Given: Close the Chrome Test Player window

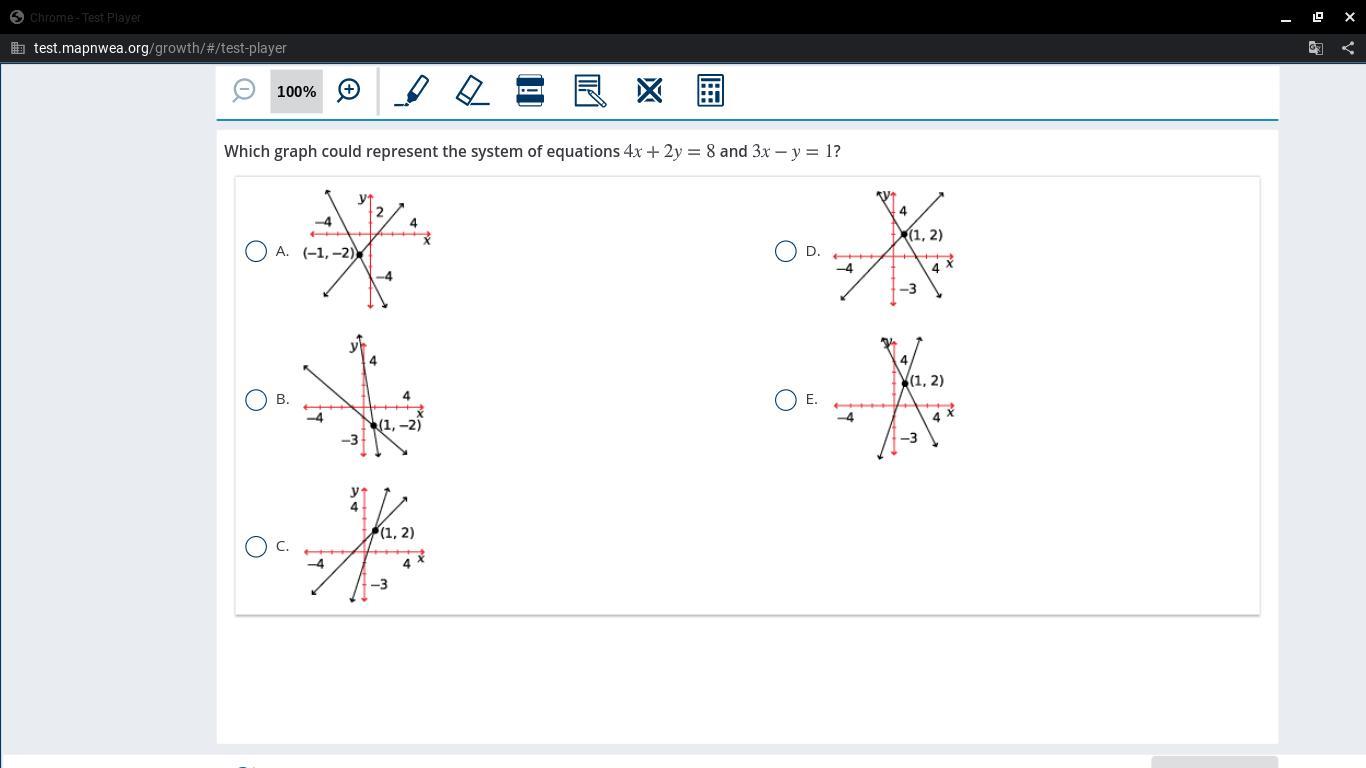Looking at the screenshot, I should click(x=1350, y=17).
